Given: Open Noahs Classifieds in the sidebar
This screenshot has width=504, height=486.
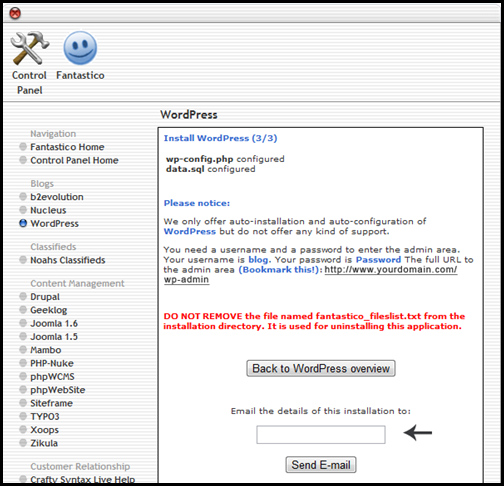Looking at the screenshot, I should click(x=68, y=260).
